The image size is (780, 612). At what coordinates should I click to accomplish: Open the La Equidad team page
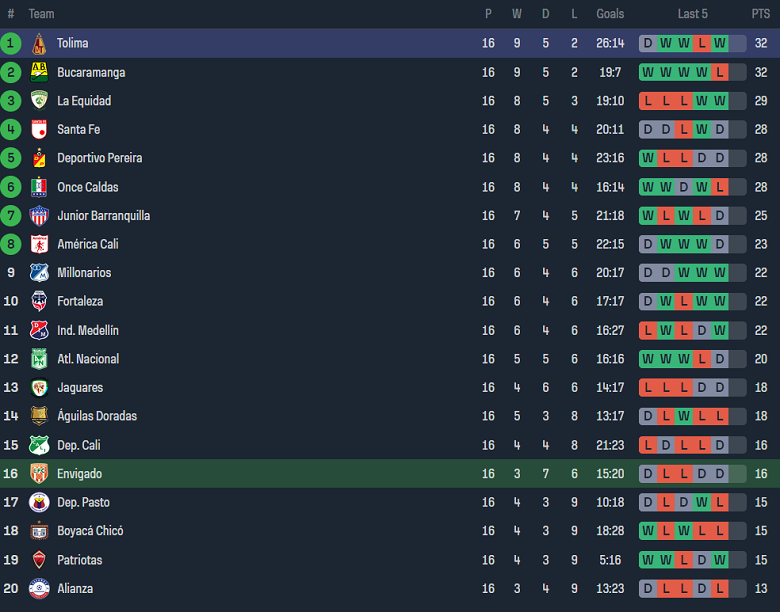(84, 101)
